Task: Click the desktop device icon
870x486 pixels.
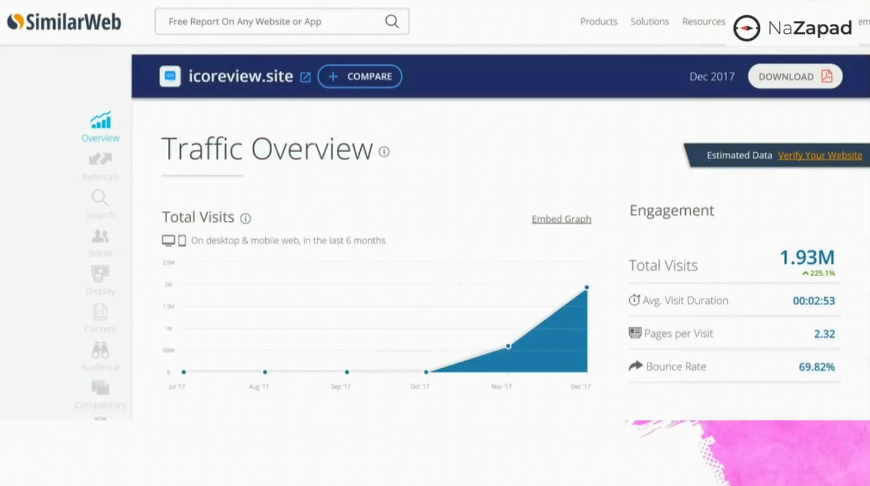Action: pos(168,241)
